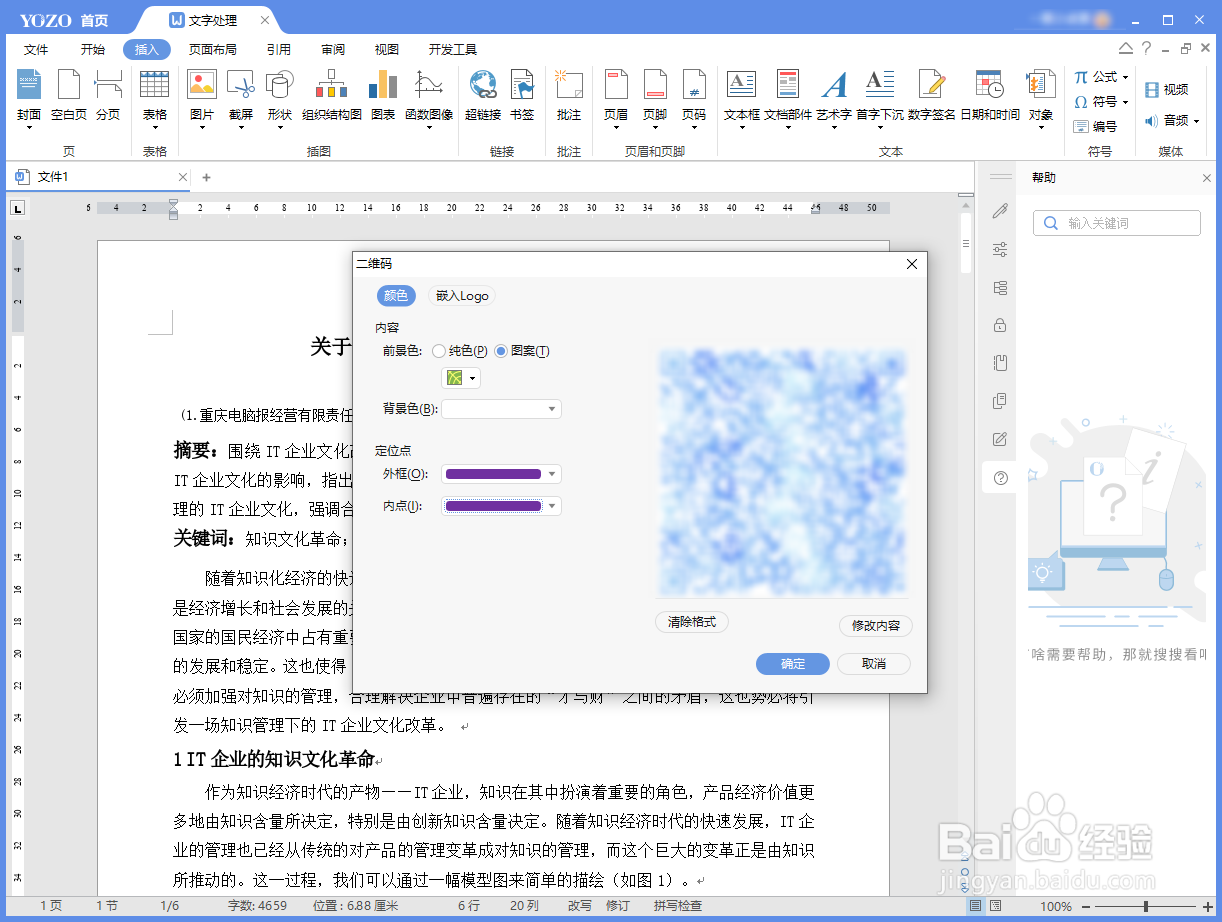
Task: Insert an organization chart (组织结构图)
Action: [332, 97]
